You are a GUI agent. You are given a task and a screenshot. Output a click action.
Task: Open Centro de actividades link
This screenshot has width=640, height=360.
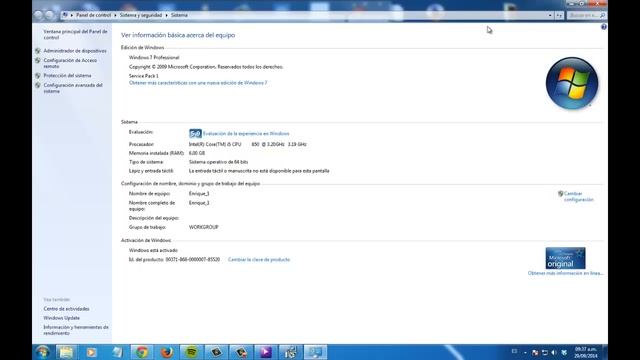pyautogui.click(x=66, y=309)
